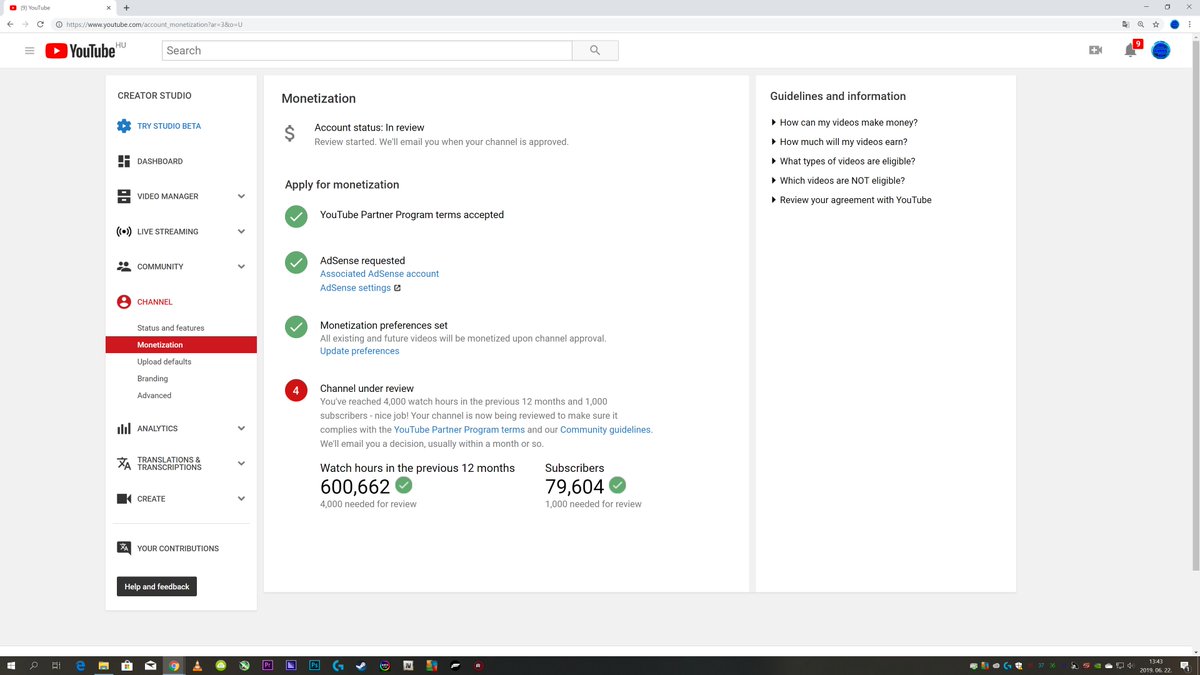This screenshot has width=1200, height=675.
Task: Expand 'How can my videos make money?'
Action: click(844, 122)
